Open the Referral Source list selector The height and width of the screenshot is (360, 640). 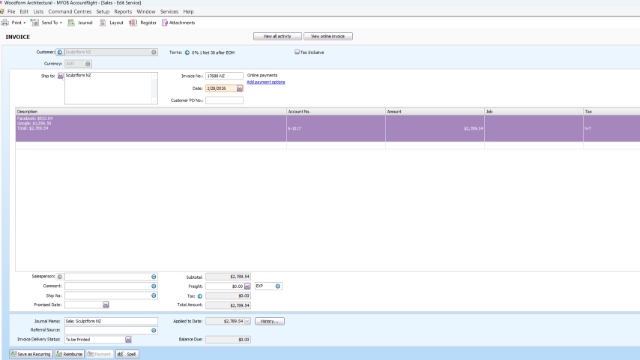pyautogui.click(x=154, y=330)
